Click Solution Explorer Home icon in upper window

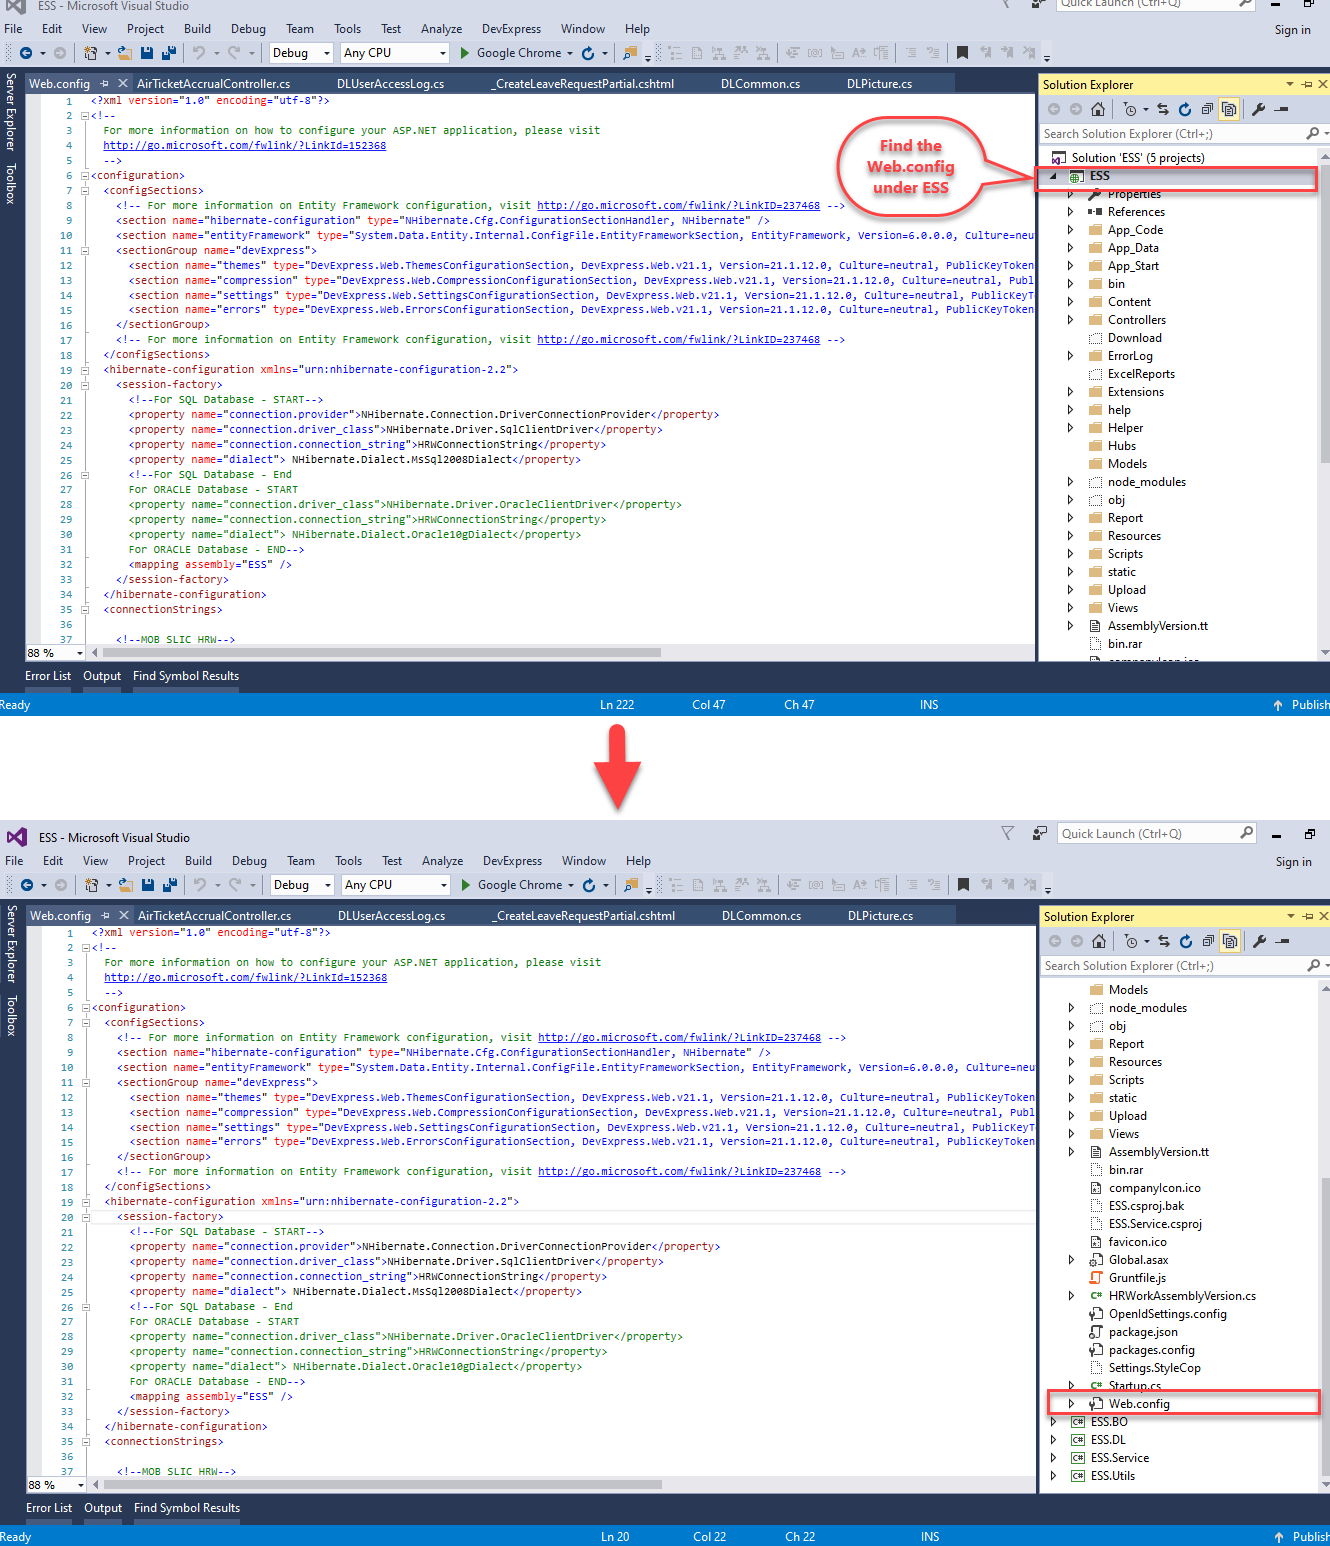coord(1098,109)
